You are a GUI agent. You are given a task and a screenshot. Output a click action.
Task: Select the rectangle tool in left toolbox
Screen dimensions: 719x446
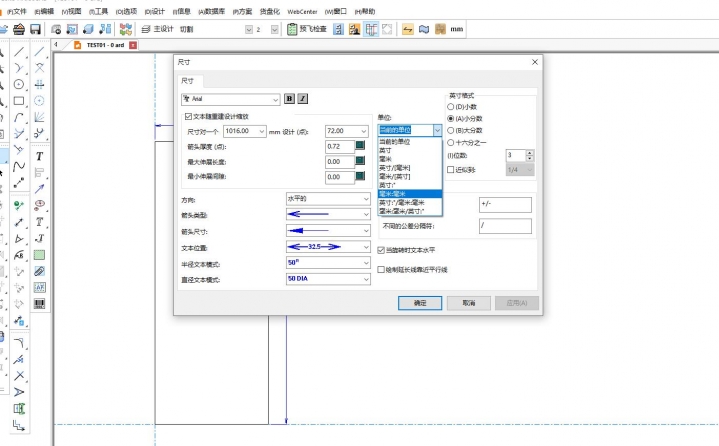tap(19, 101)
